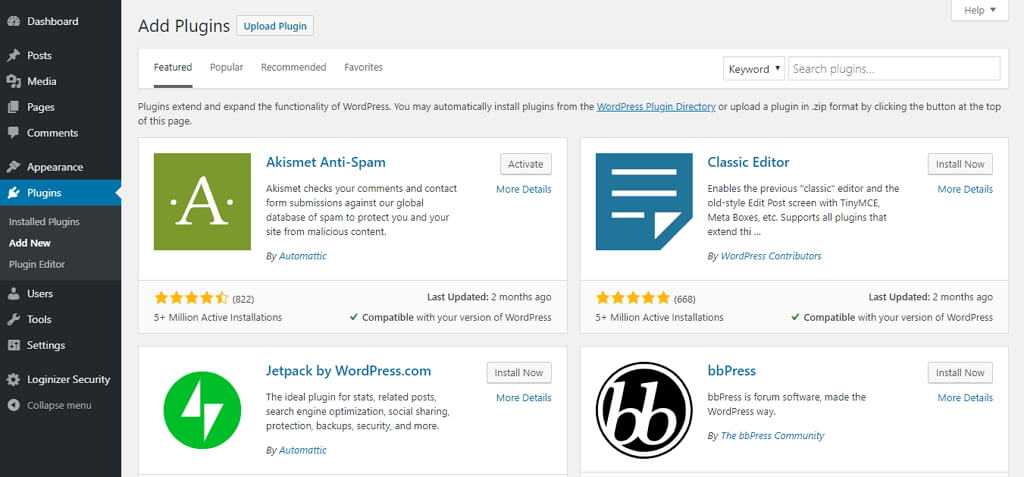Activate the Akismet Anti-Spam plugin
Screen dimensions: 1024x477
[x=525, y=164]
